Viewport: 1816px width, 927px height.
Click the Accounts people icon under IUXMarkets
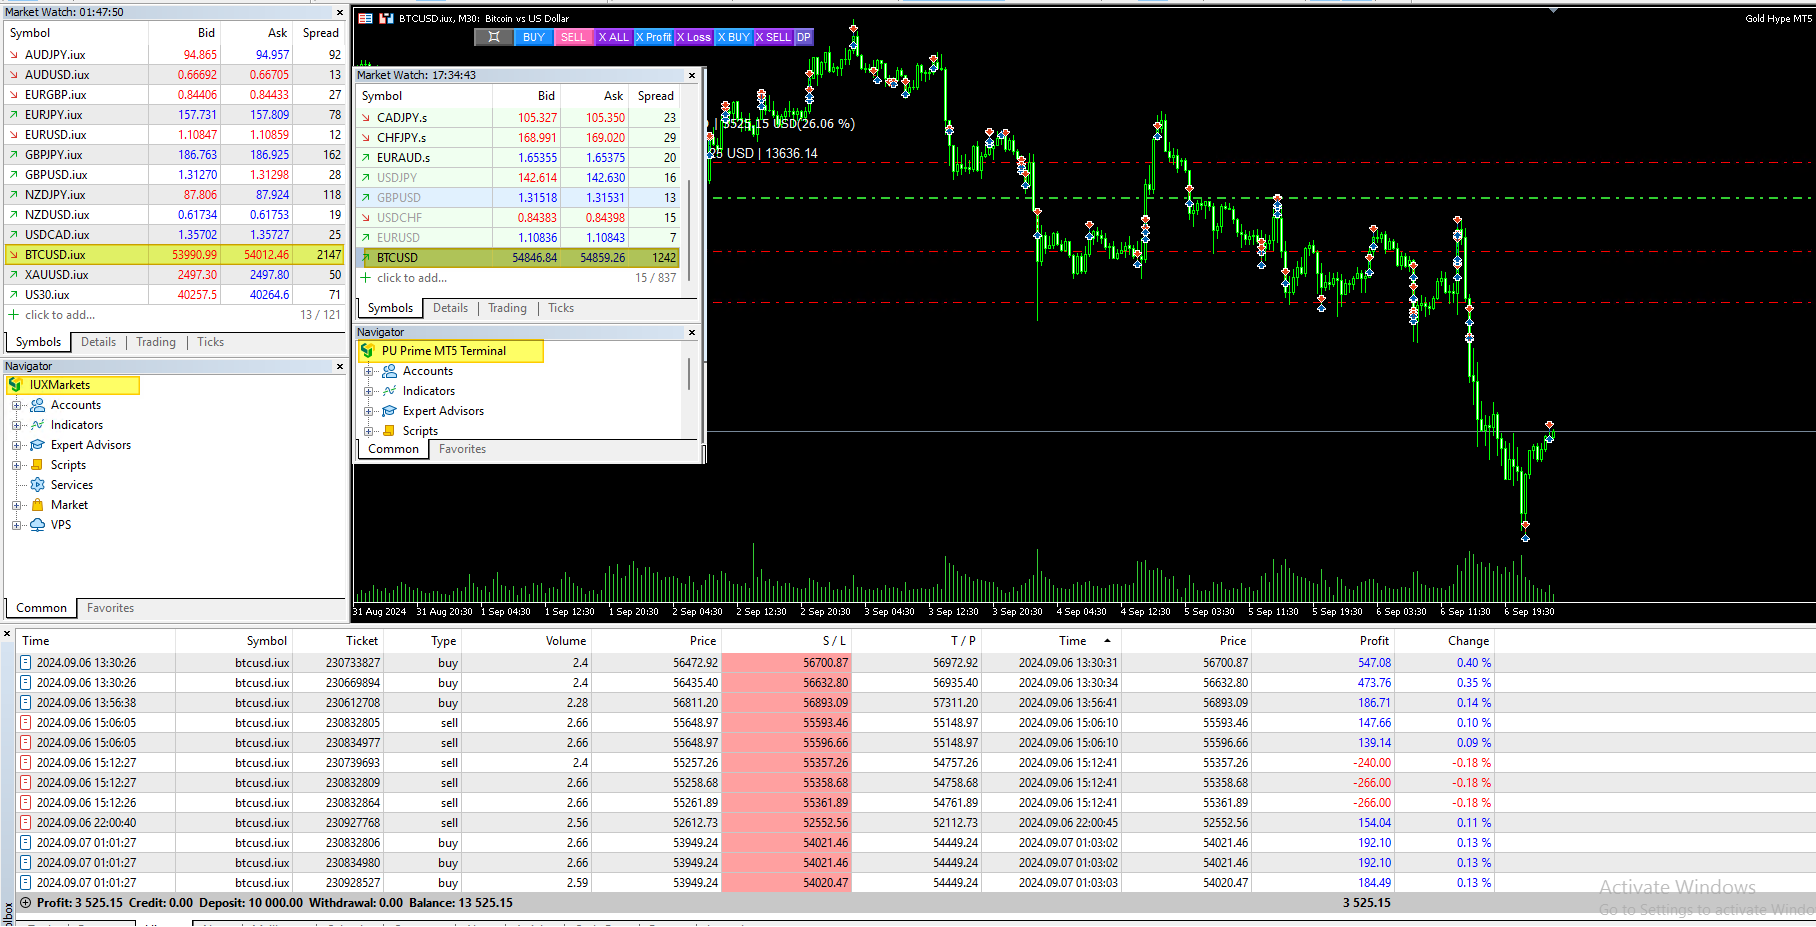click(38, 405)
